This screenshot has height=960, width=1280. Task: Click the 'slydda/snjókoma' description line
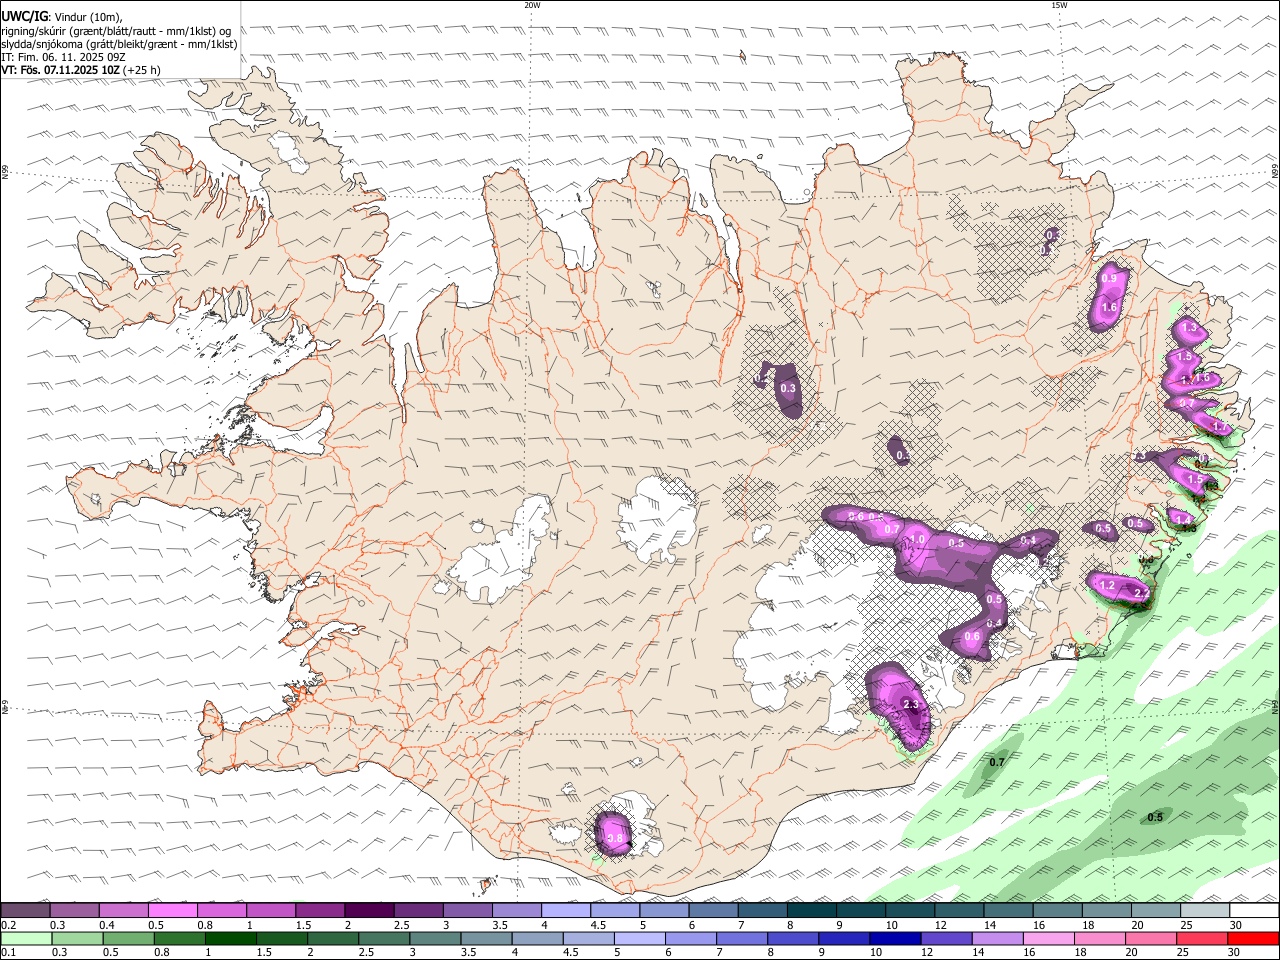coord(119,44)
